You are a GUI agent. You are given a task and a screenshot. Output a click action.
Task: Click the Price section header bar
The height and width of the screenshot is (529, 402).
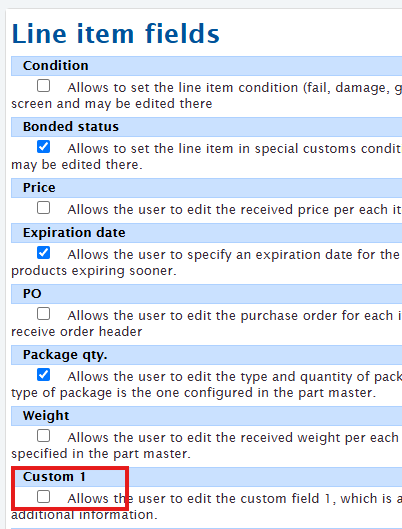pos(206,188)
